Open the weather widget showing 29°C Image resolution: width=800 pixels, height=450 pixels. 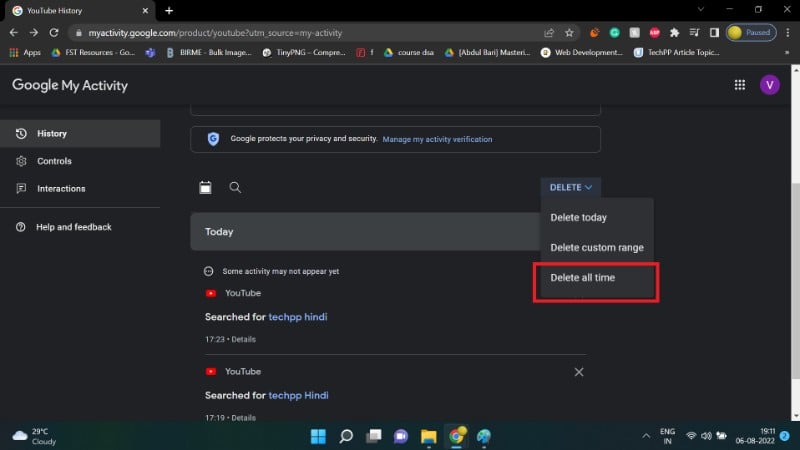[x=34, y=436]
